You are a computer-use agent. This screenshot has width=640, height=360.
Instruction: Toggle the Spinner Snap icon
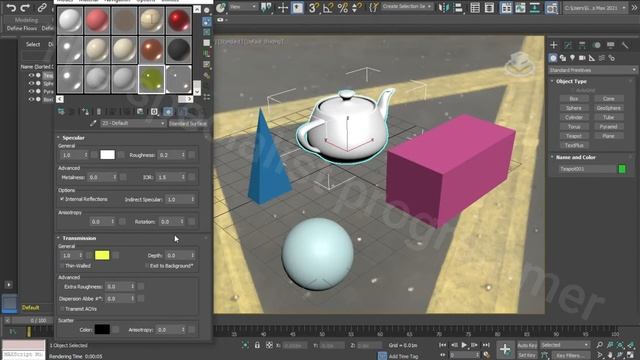click(x=357, y=7)
